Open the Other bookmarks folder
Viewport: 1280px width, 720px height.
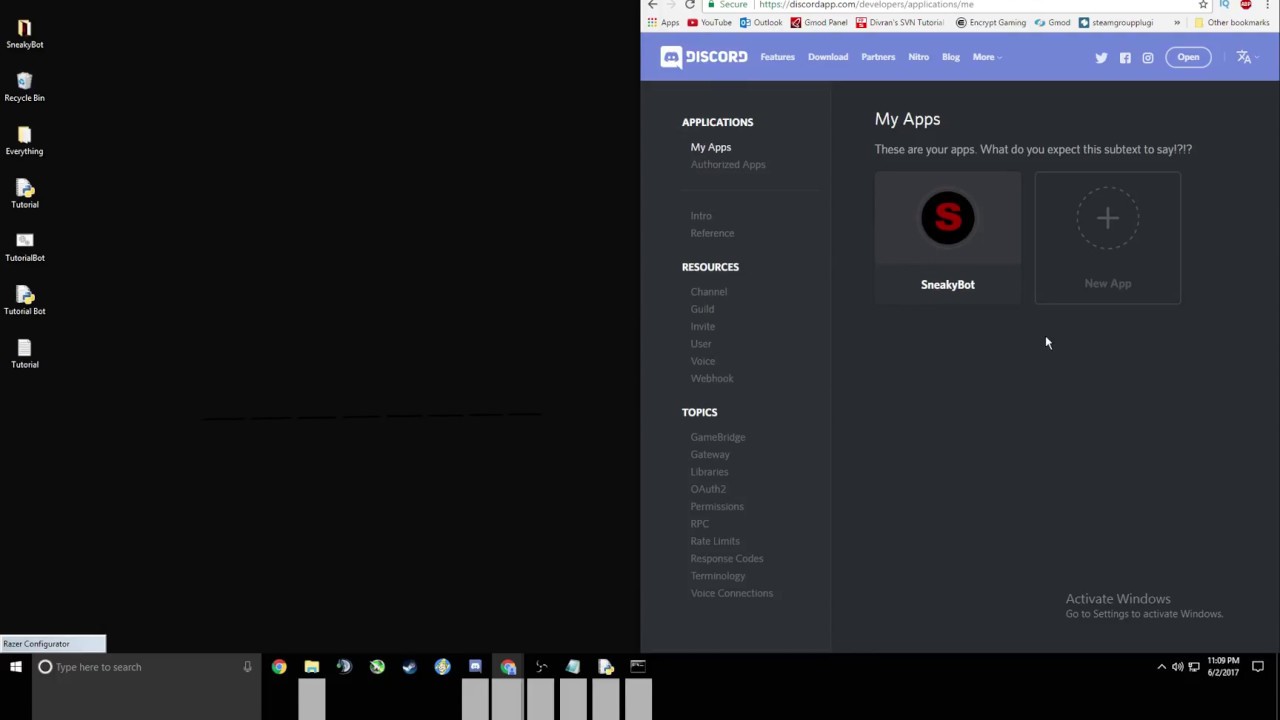pos(1231,23)
